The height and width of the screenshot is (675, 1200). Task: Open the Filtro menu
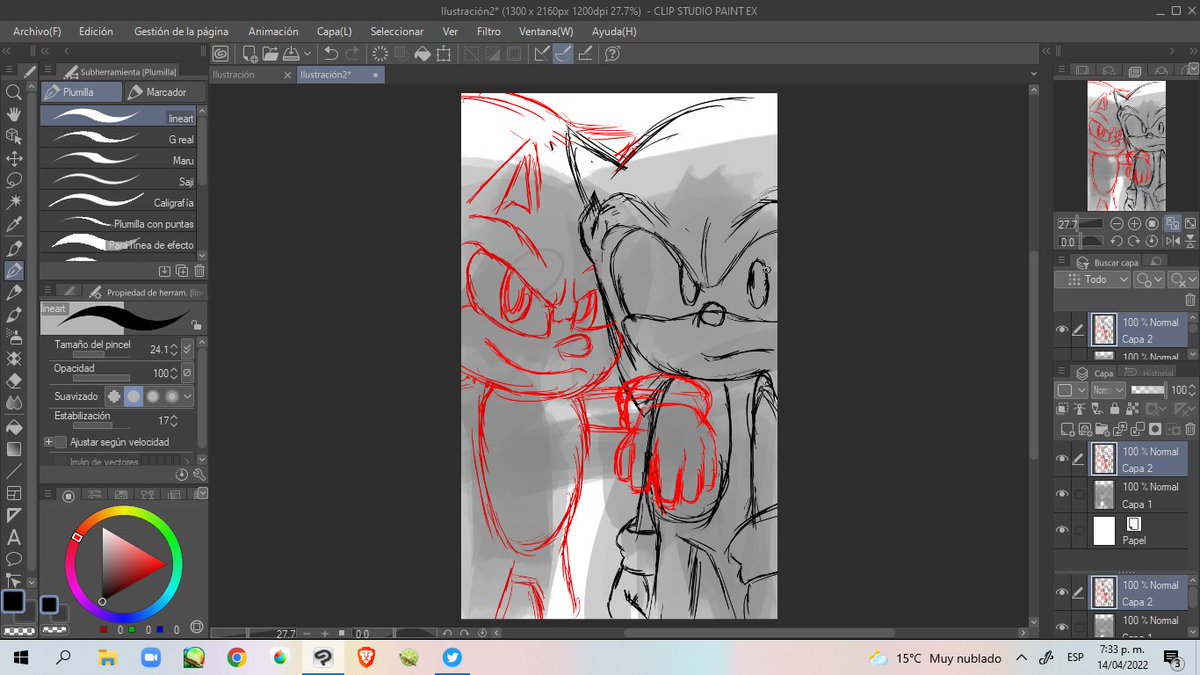pos(489,31)
